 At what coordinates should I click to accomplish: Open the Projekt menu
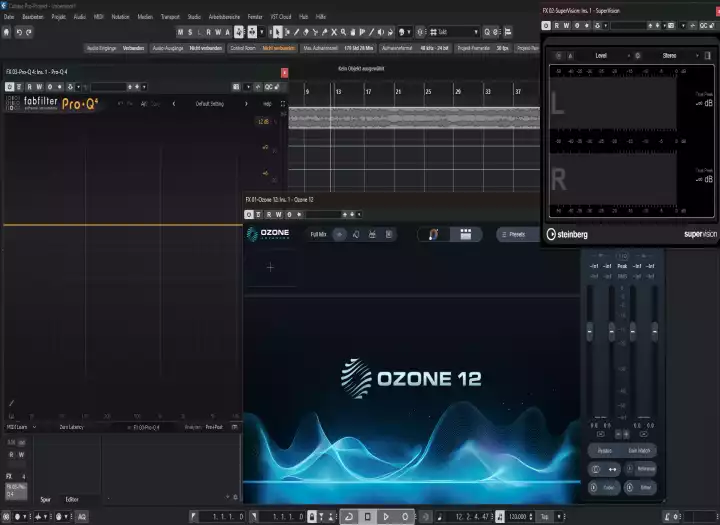[58, 17]
